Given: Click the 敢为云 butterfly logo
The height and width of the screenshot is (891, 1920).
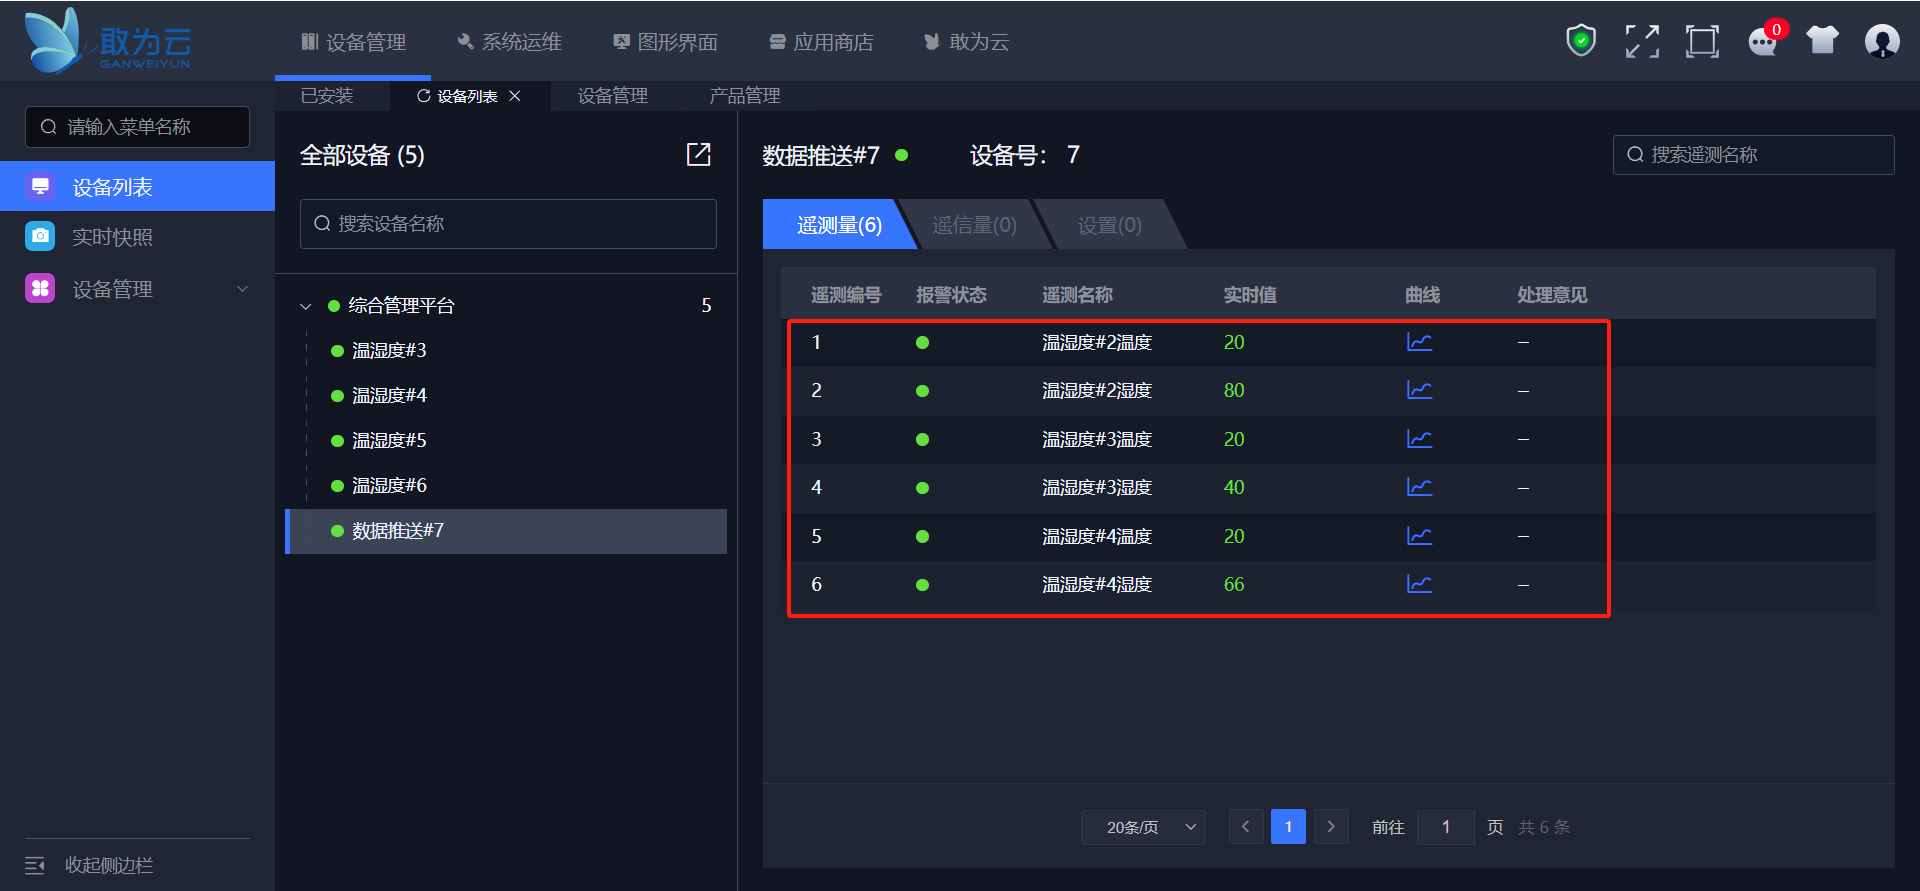Looking at the screenshot, I should [x=107, y=40].
